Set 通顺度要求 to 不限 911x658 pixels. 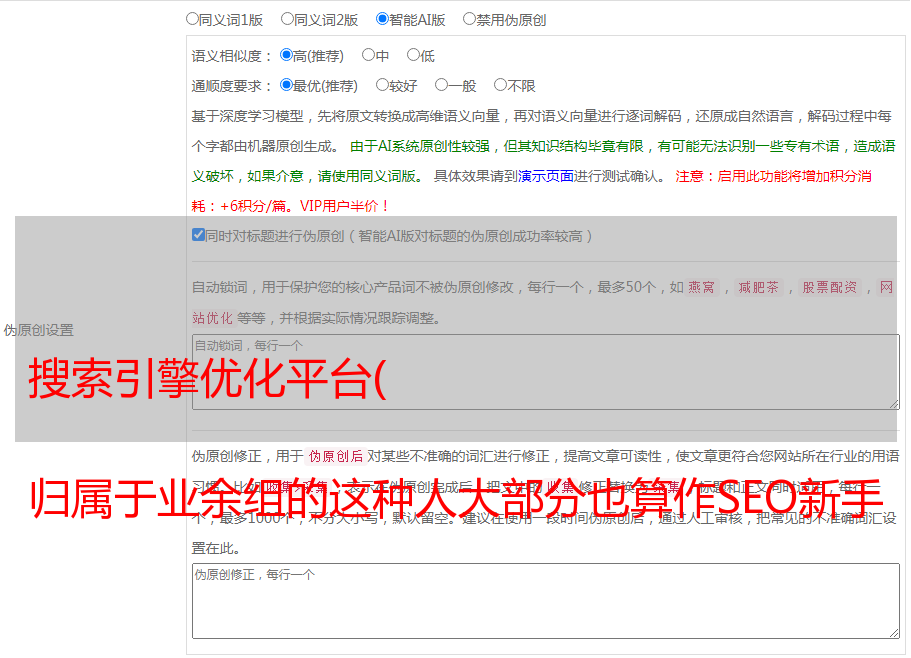click(x=500, y=85)
